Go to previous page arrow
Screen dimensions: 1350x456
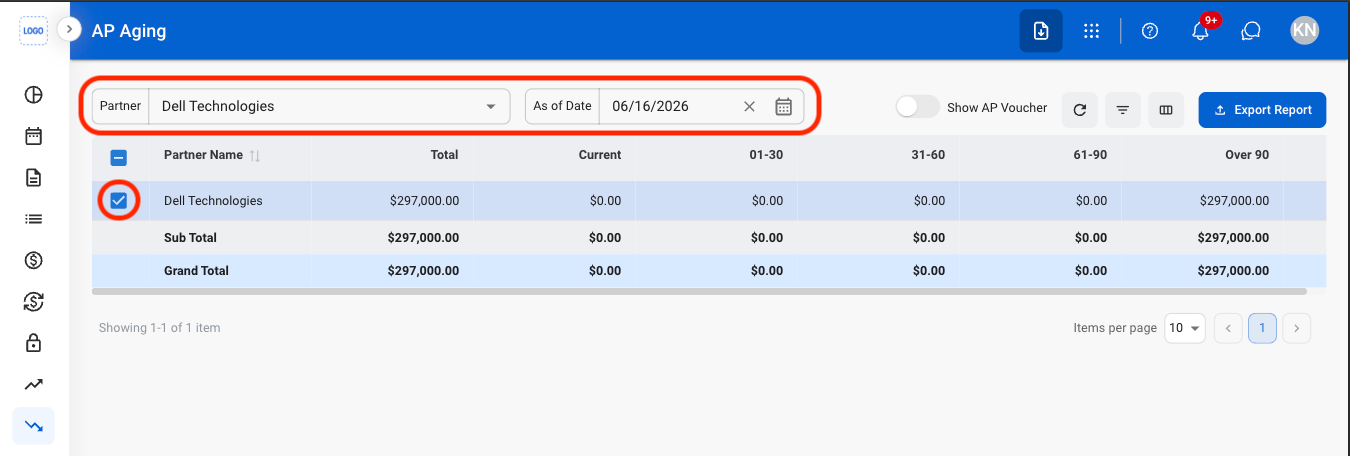[1228, 328]
